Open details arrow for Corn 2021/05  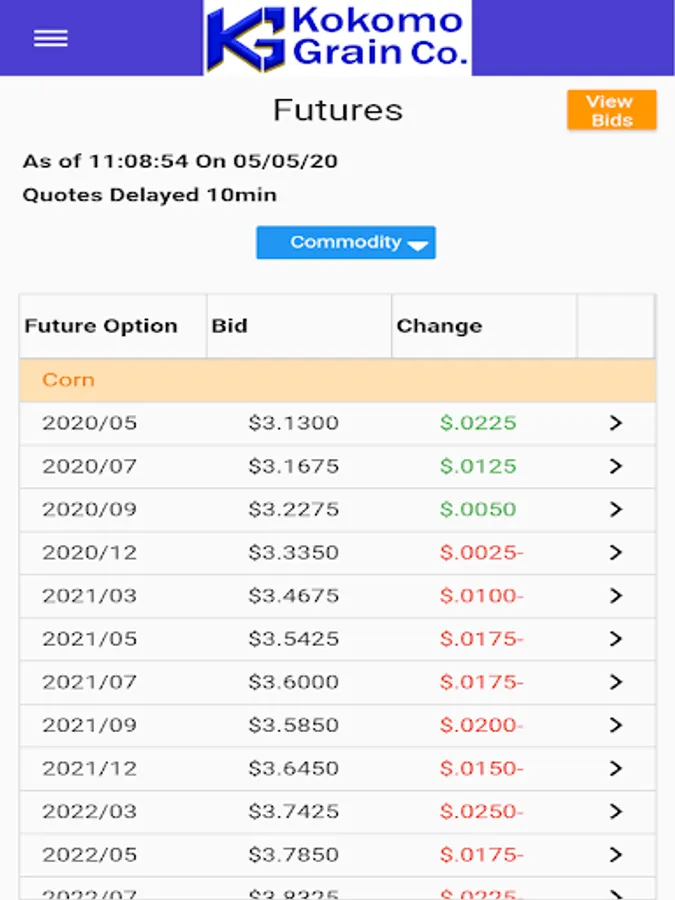(x=616, y=639)
